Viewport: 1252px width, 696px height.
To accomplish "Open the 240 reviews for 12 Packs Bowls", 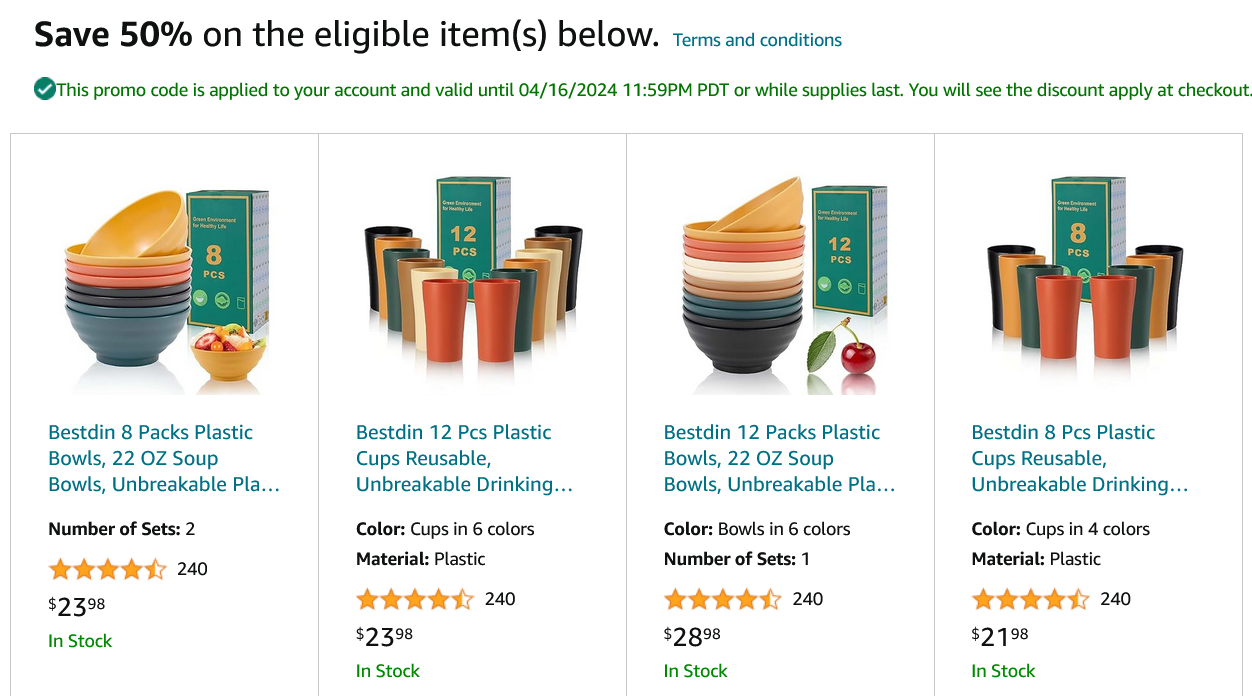I will coord(808,599).
